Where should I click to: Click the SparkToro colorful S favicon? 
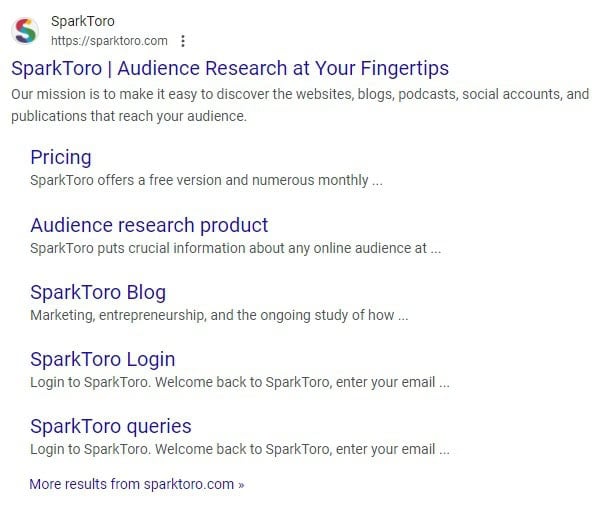tap(25, 31)
